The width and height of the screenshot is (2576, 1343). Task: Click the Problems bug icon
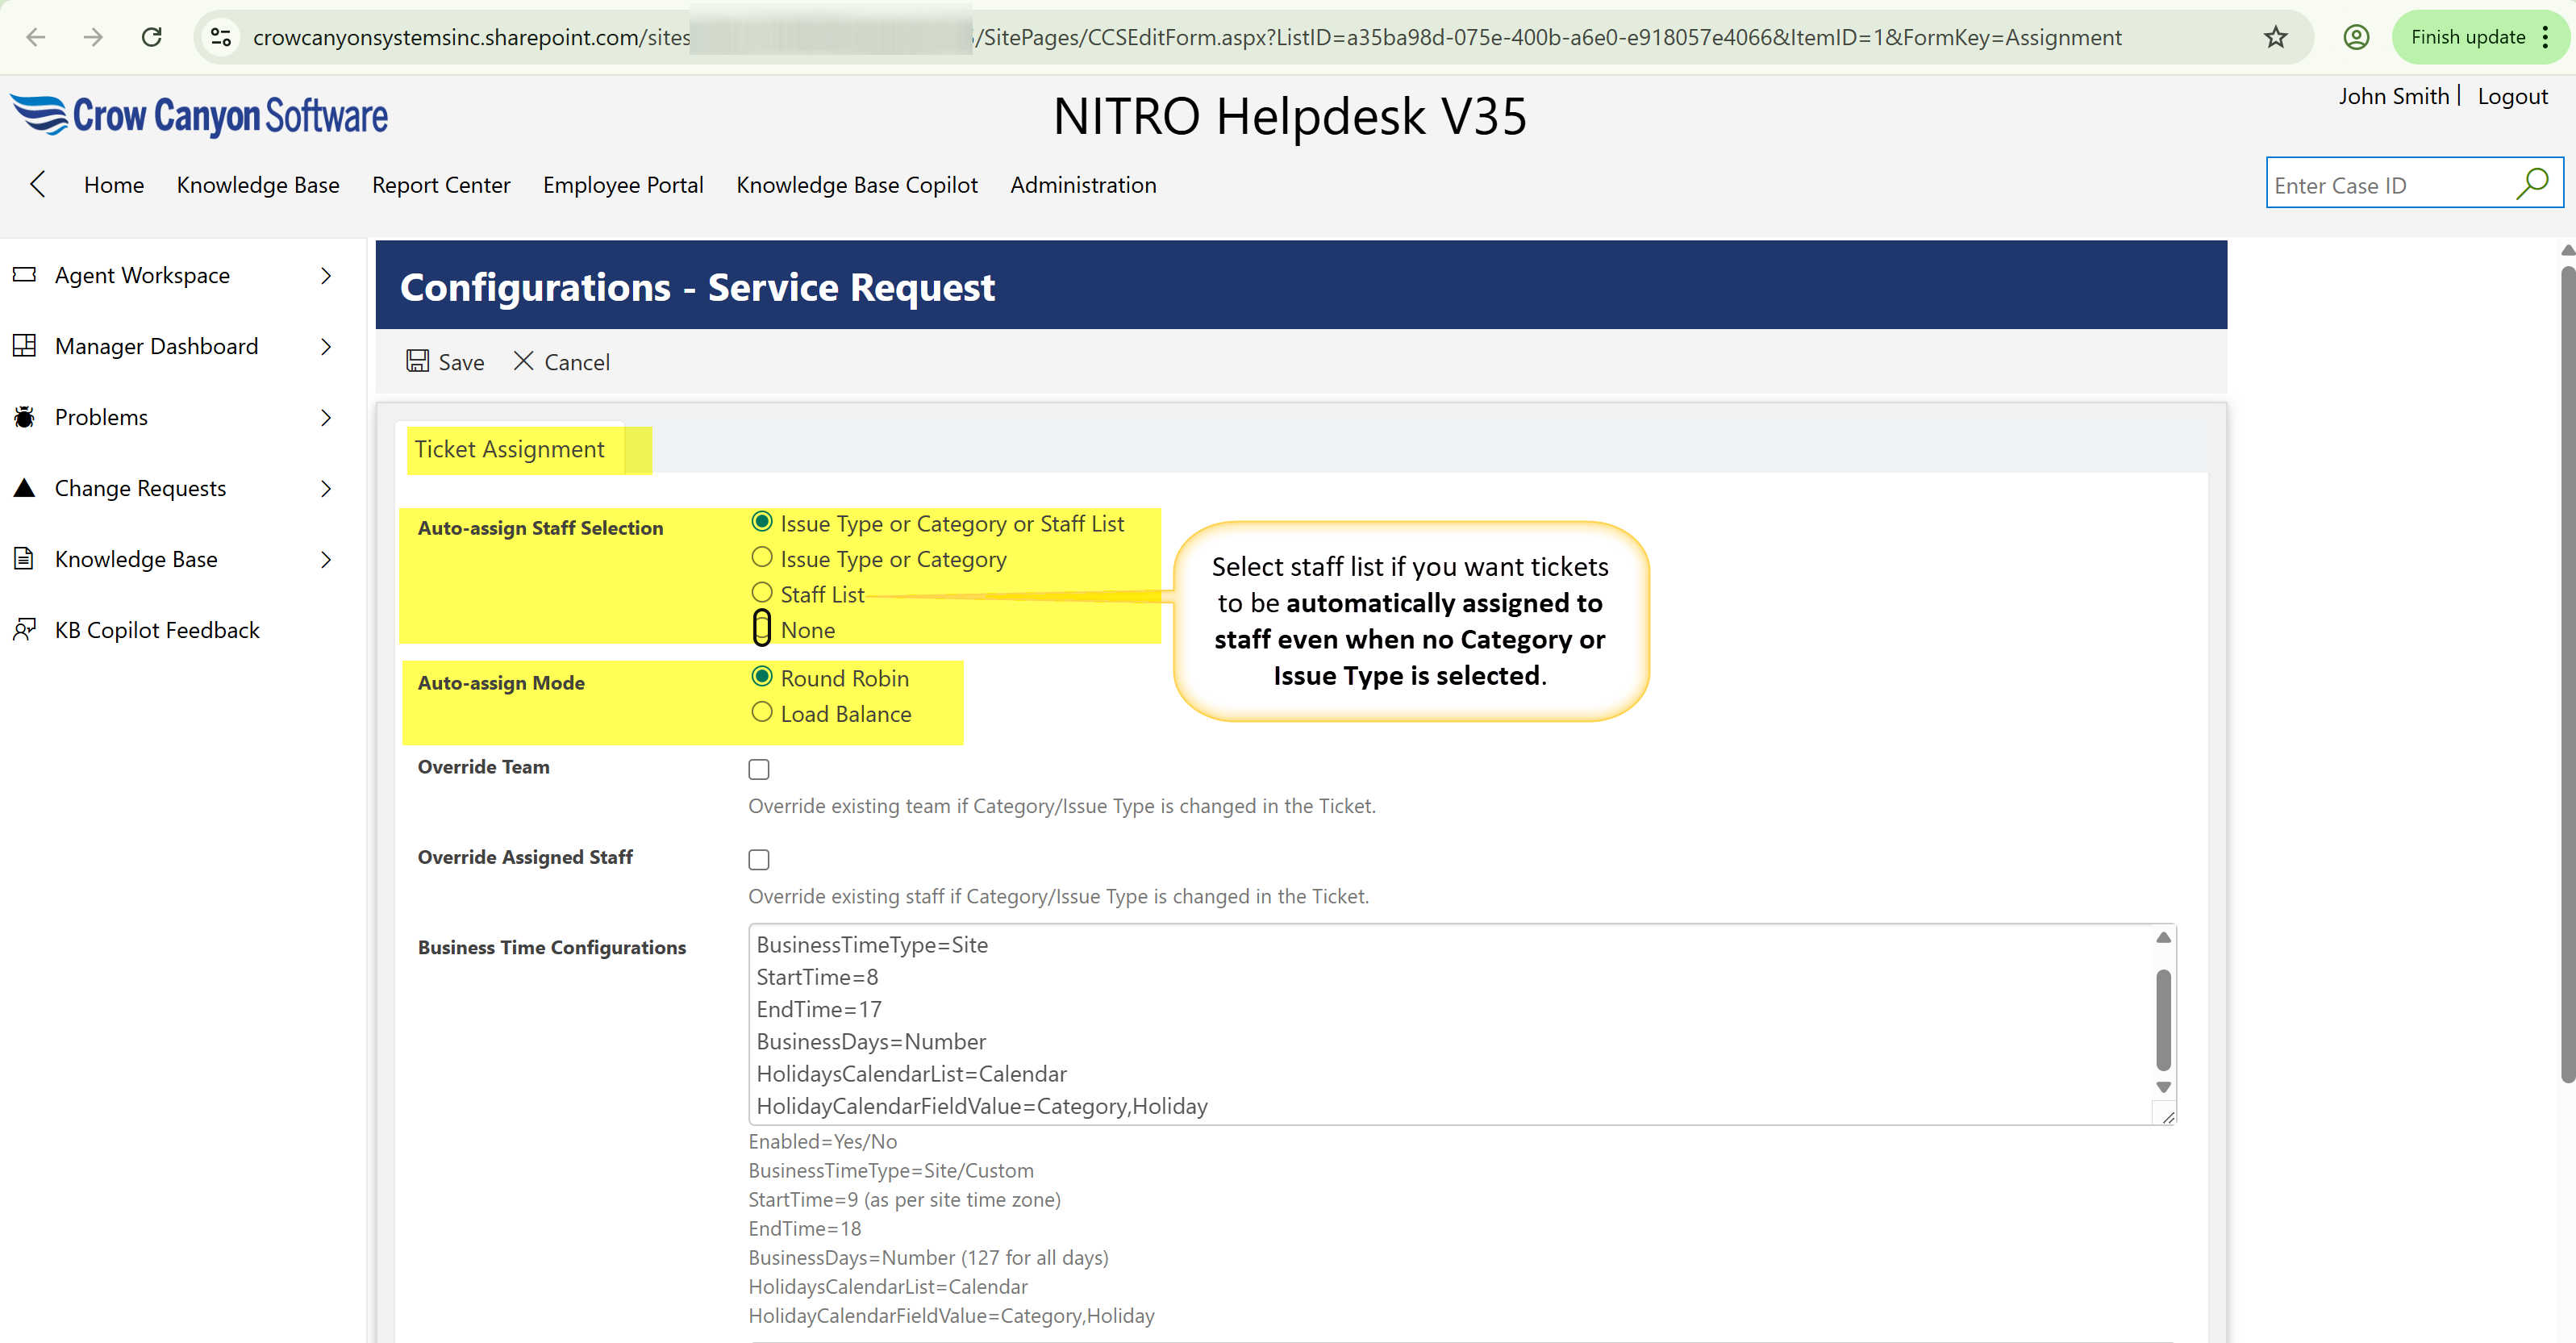point(25,417)
